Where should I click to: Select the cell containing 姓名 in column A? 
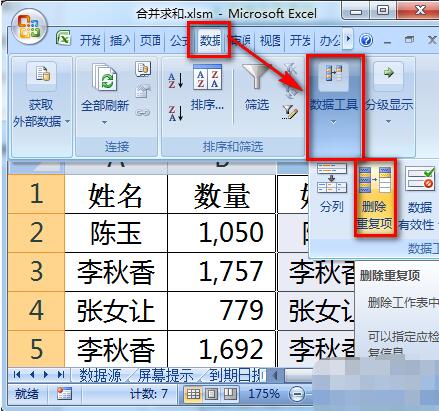click(x=116, y=194)
